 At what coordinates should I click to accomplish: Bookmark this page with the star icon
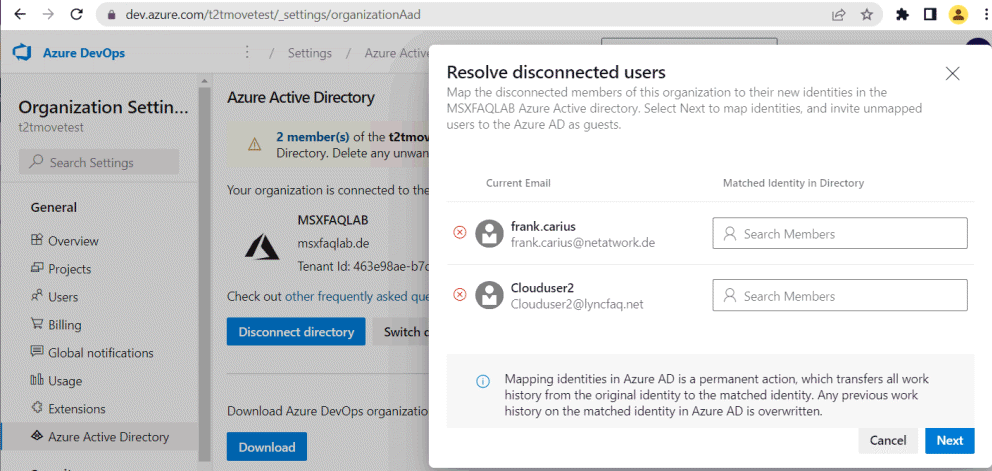click(x=867, y=15)
